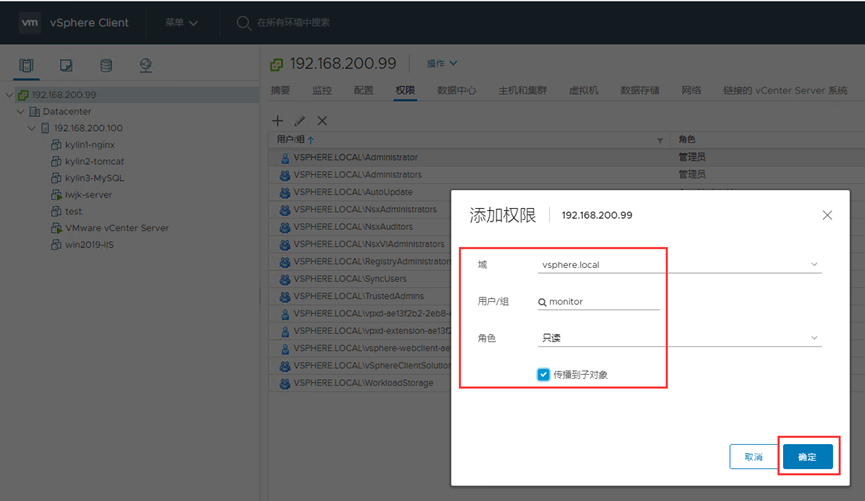Open the domain dropdown showing vsphere.local

coord(680,265)
